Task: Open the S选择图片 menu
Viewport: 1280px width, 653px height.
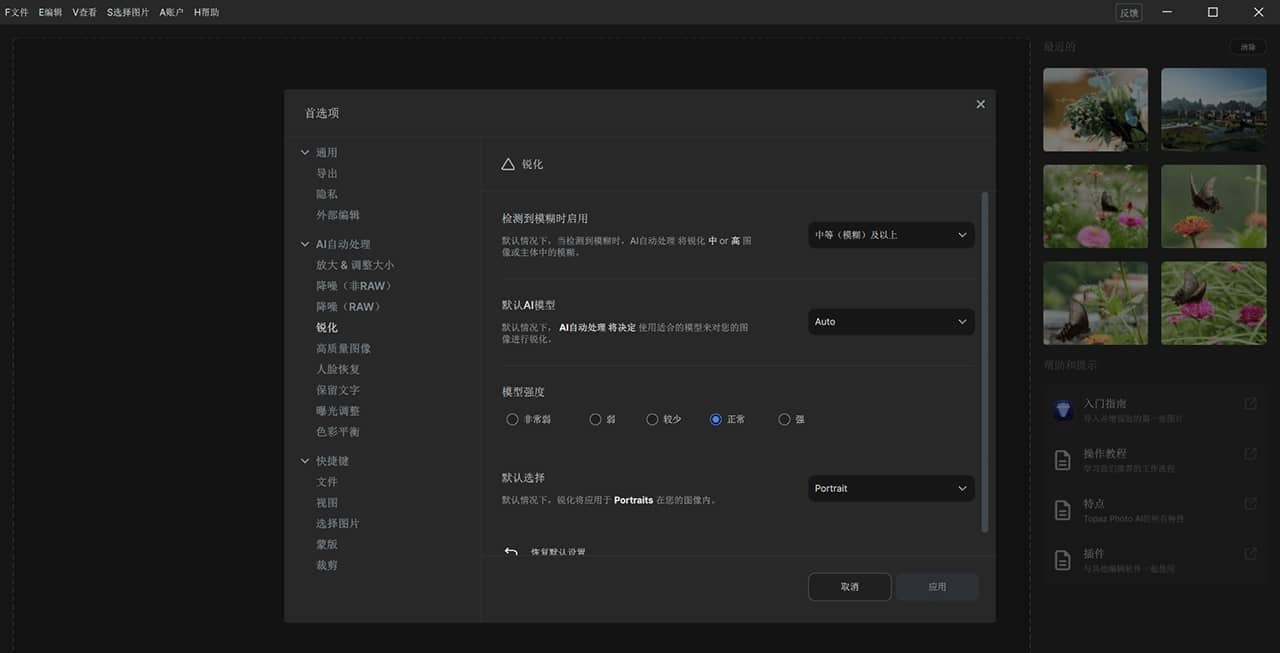Action: [128, 12]
